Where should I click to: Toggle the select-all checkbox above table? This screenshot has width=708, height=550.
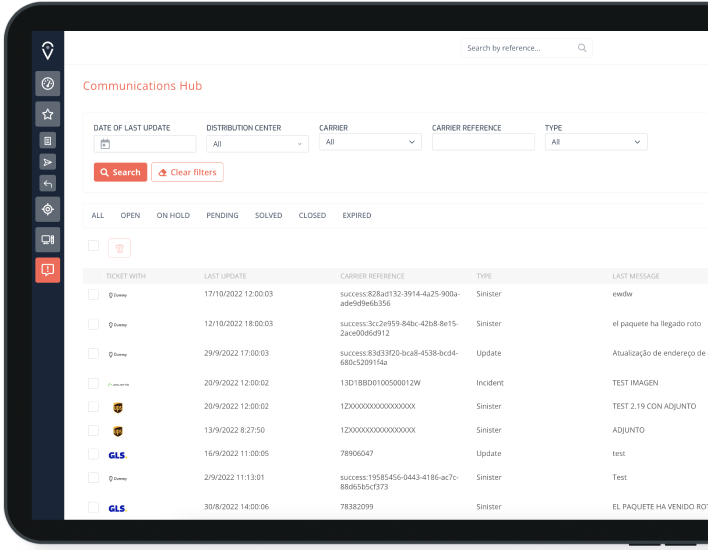93,246
